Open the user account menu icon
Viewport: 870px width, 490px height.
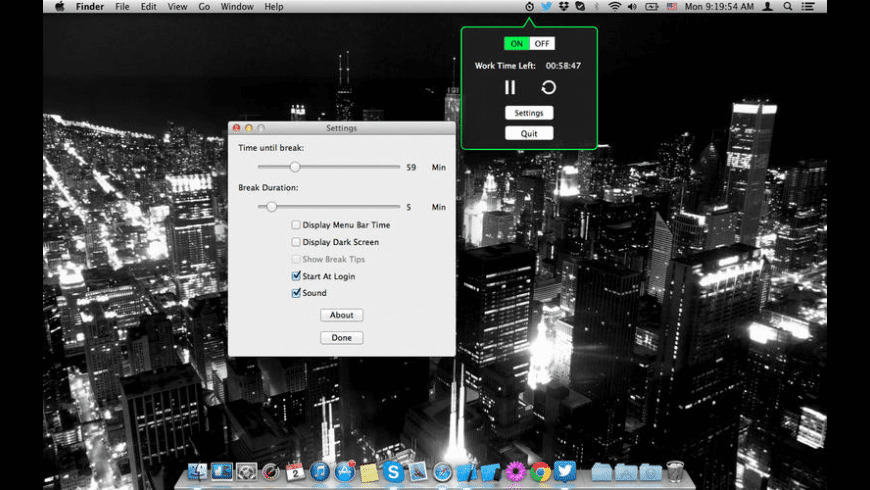tap(768, 7)
